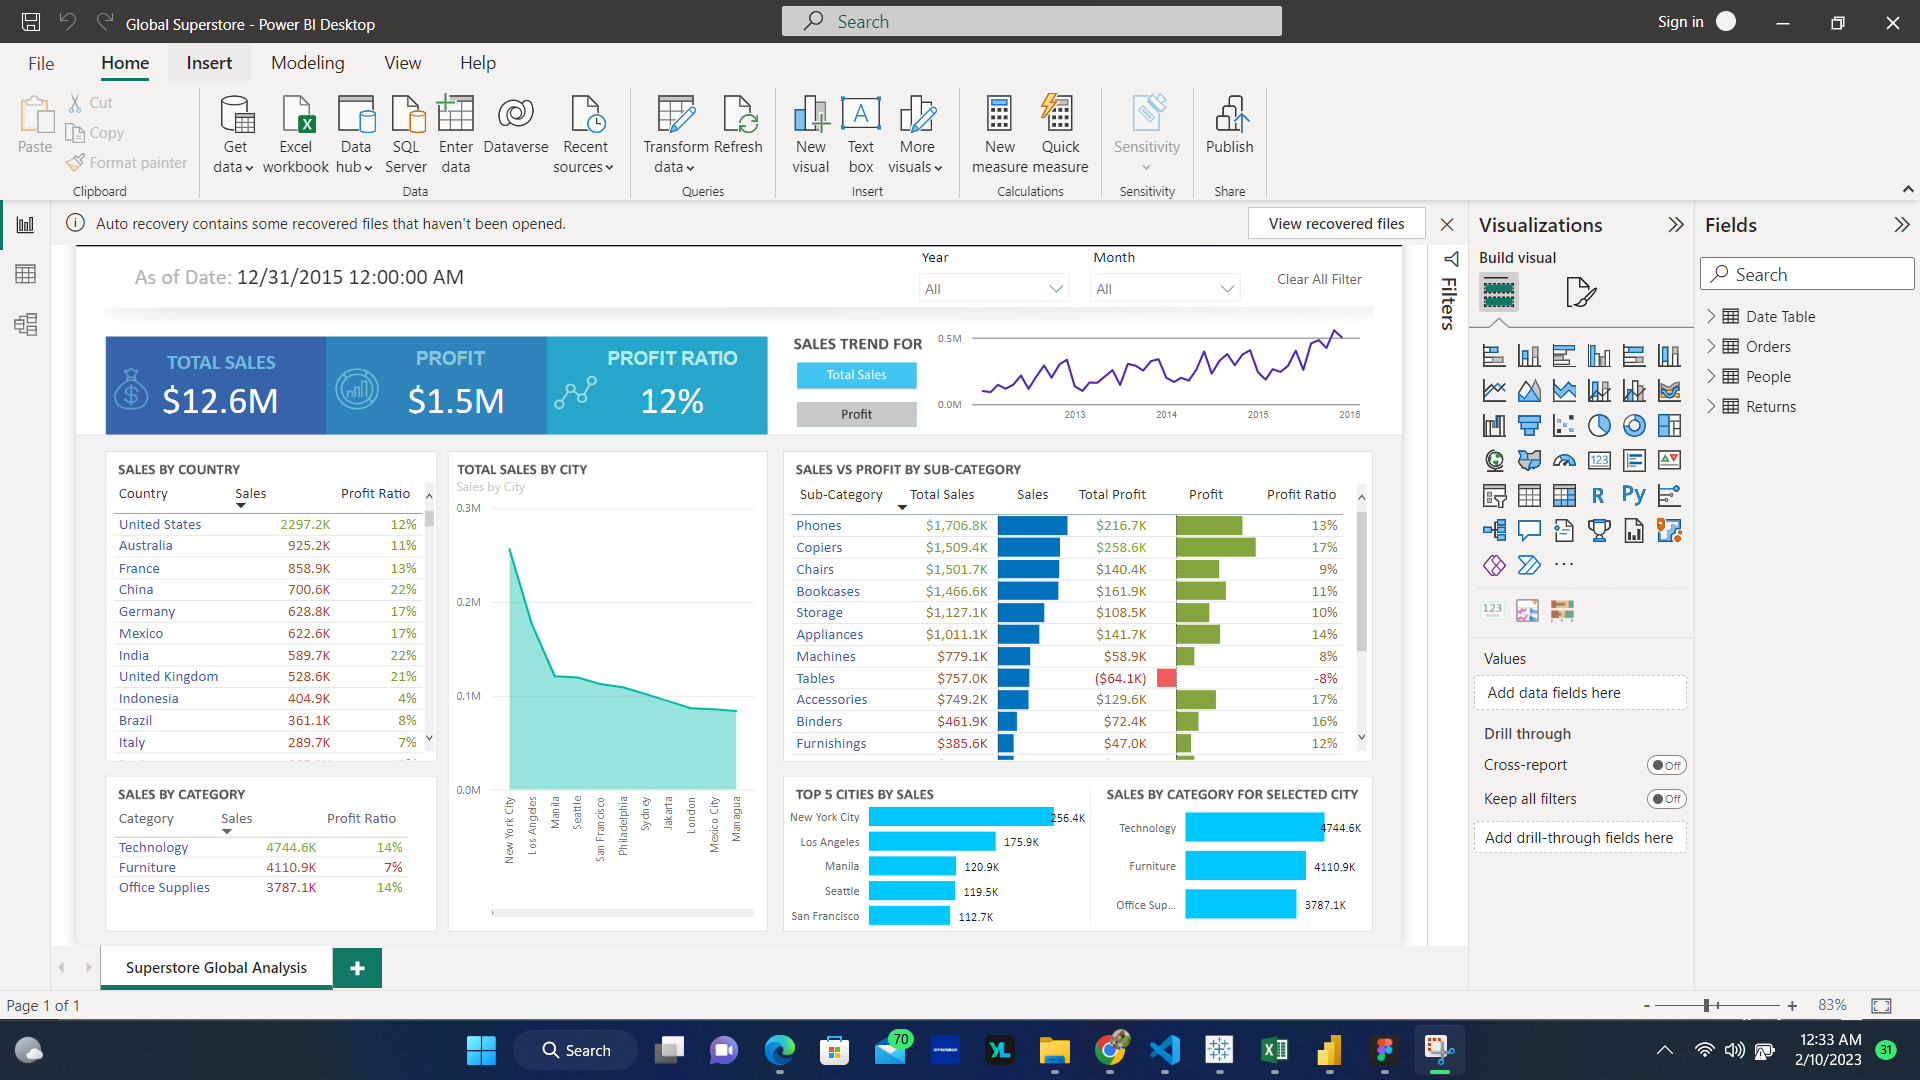
Task: Select the pie chart visual
Action: click(1599, 426)
